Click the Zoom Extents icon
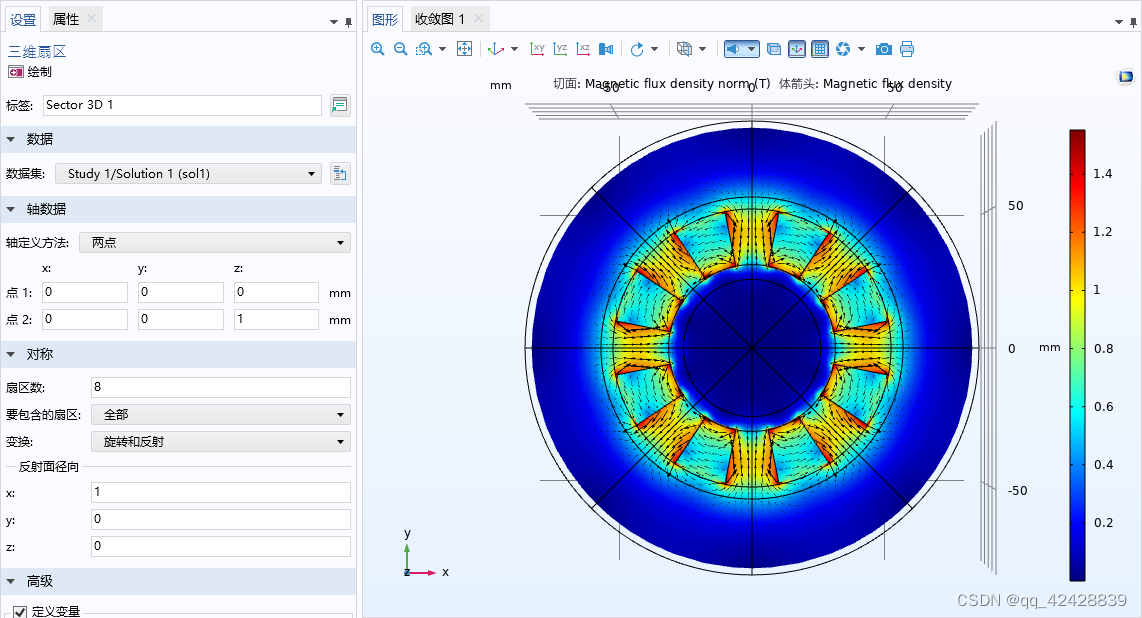 (x=464, y=49)
